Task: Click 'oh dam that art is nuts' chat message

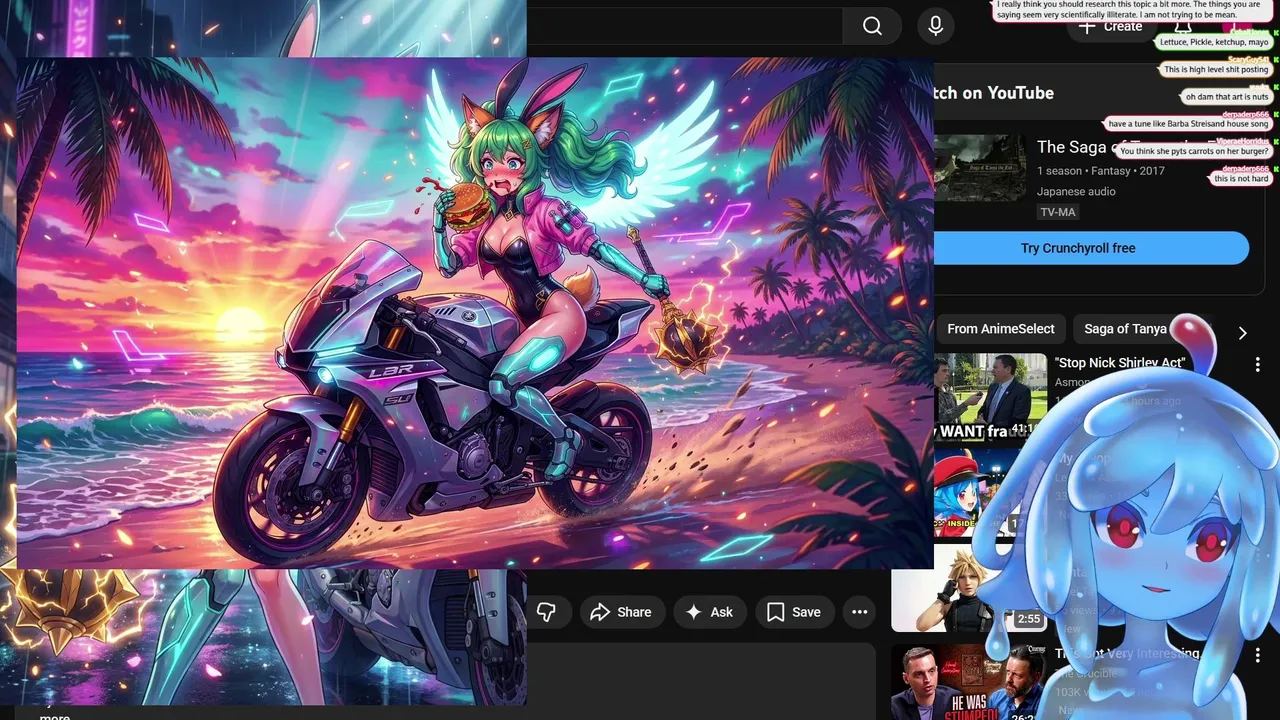Action: pyautogui.click(x=1226, y=97)
